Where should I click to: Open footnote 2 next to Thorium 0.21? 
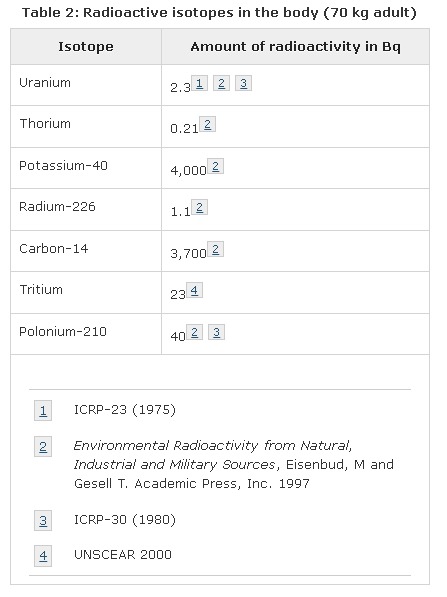tap(208, 124)
